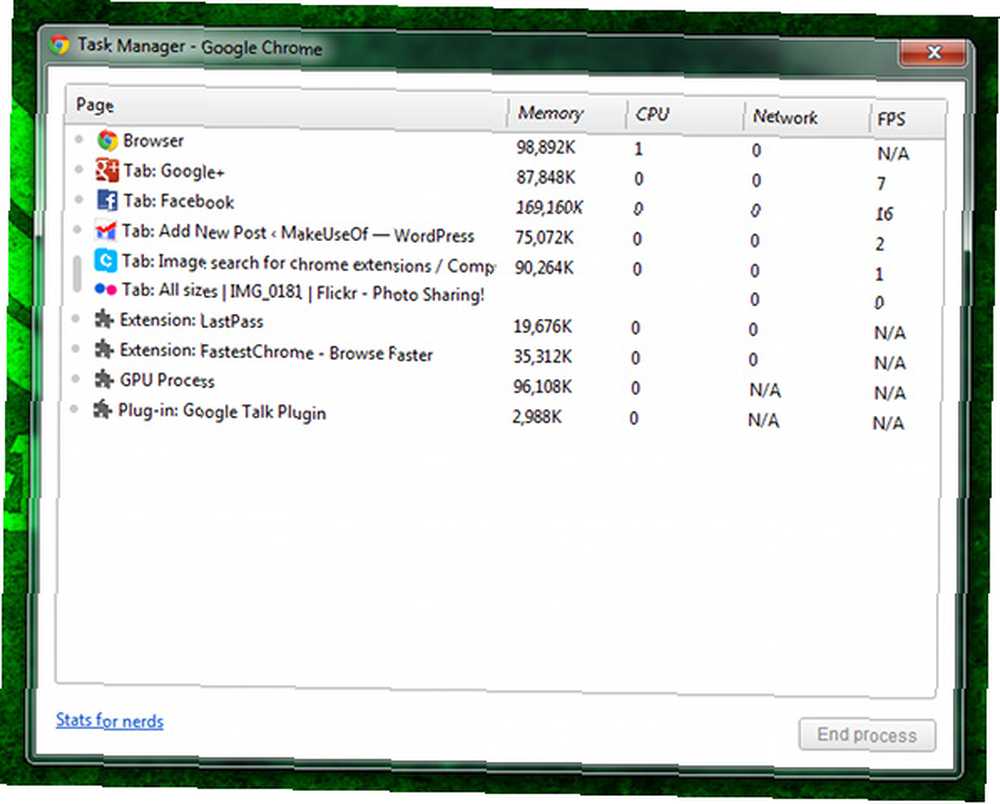The height and width of the screenshot is (804, 1000).
Task: Click the Chrome logo in the title bar
Action: point(59,44)
